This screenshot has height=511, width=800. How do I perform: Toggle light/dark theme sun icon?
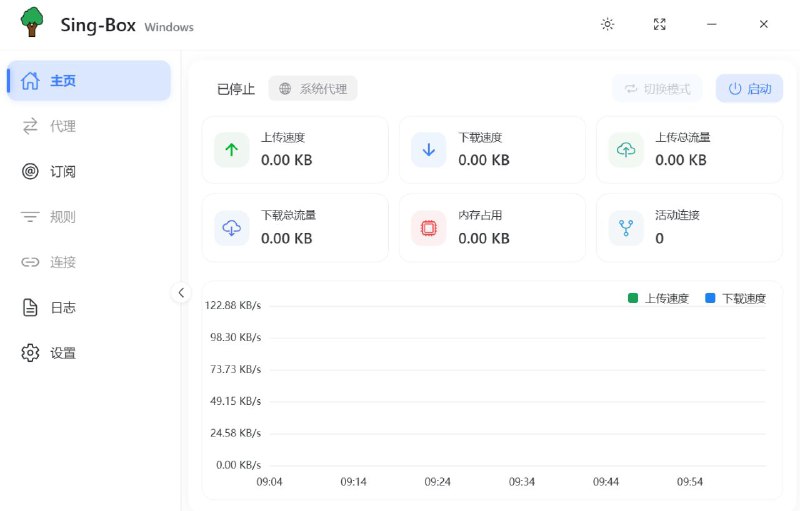pos(607,24)
